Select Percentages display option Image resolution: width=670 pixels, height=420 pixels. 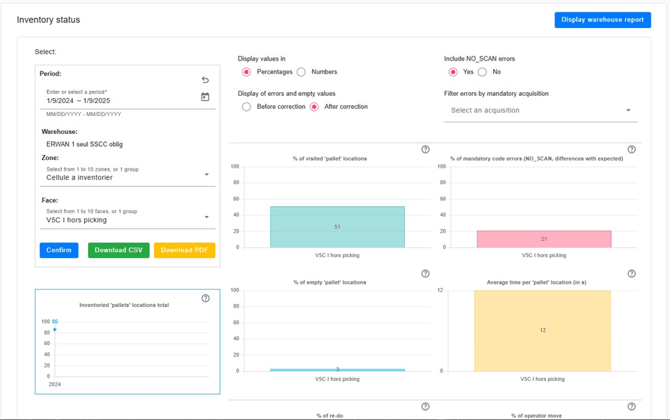pyautogui.click(x=247, y=72)
